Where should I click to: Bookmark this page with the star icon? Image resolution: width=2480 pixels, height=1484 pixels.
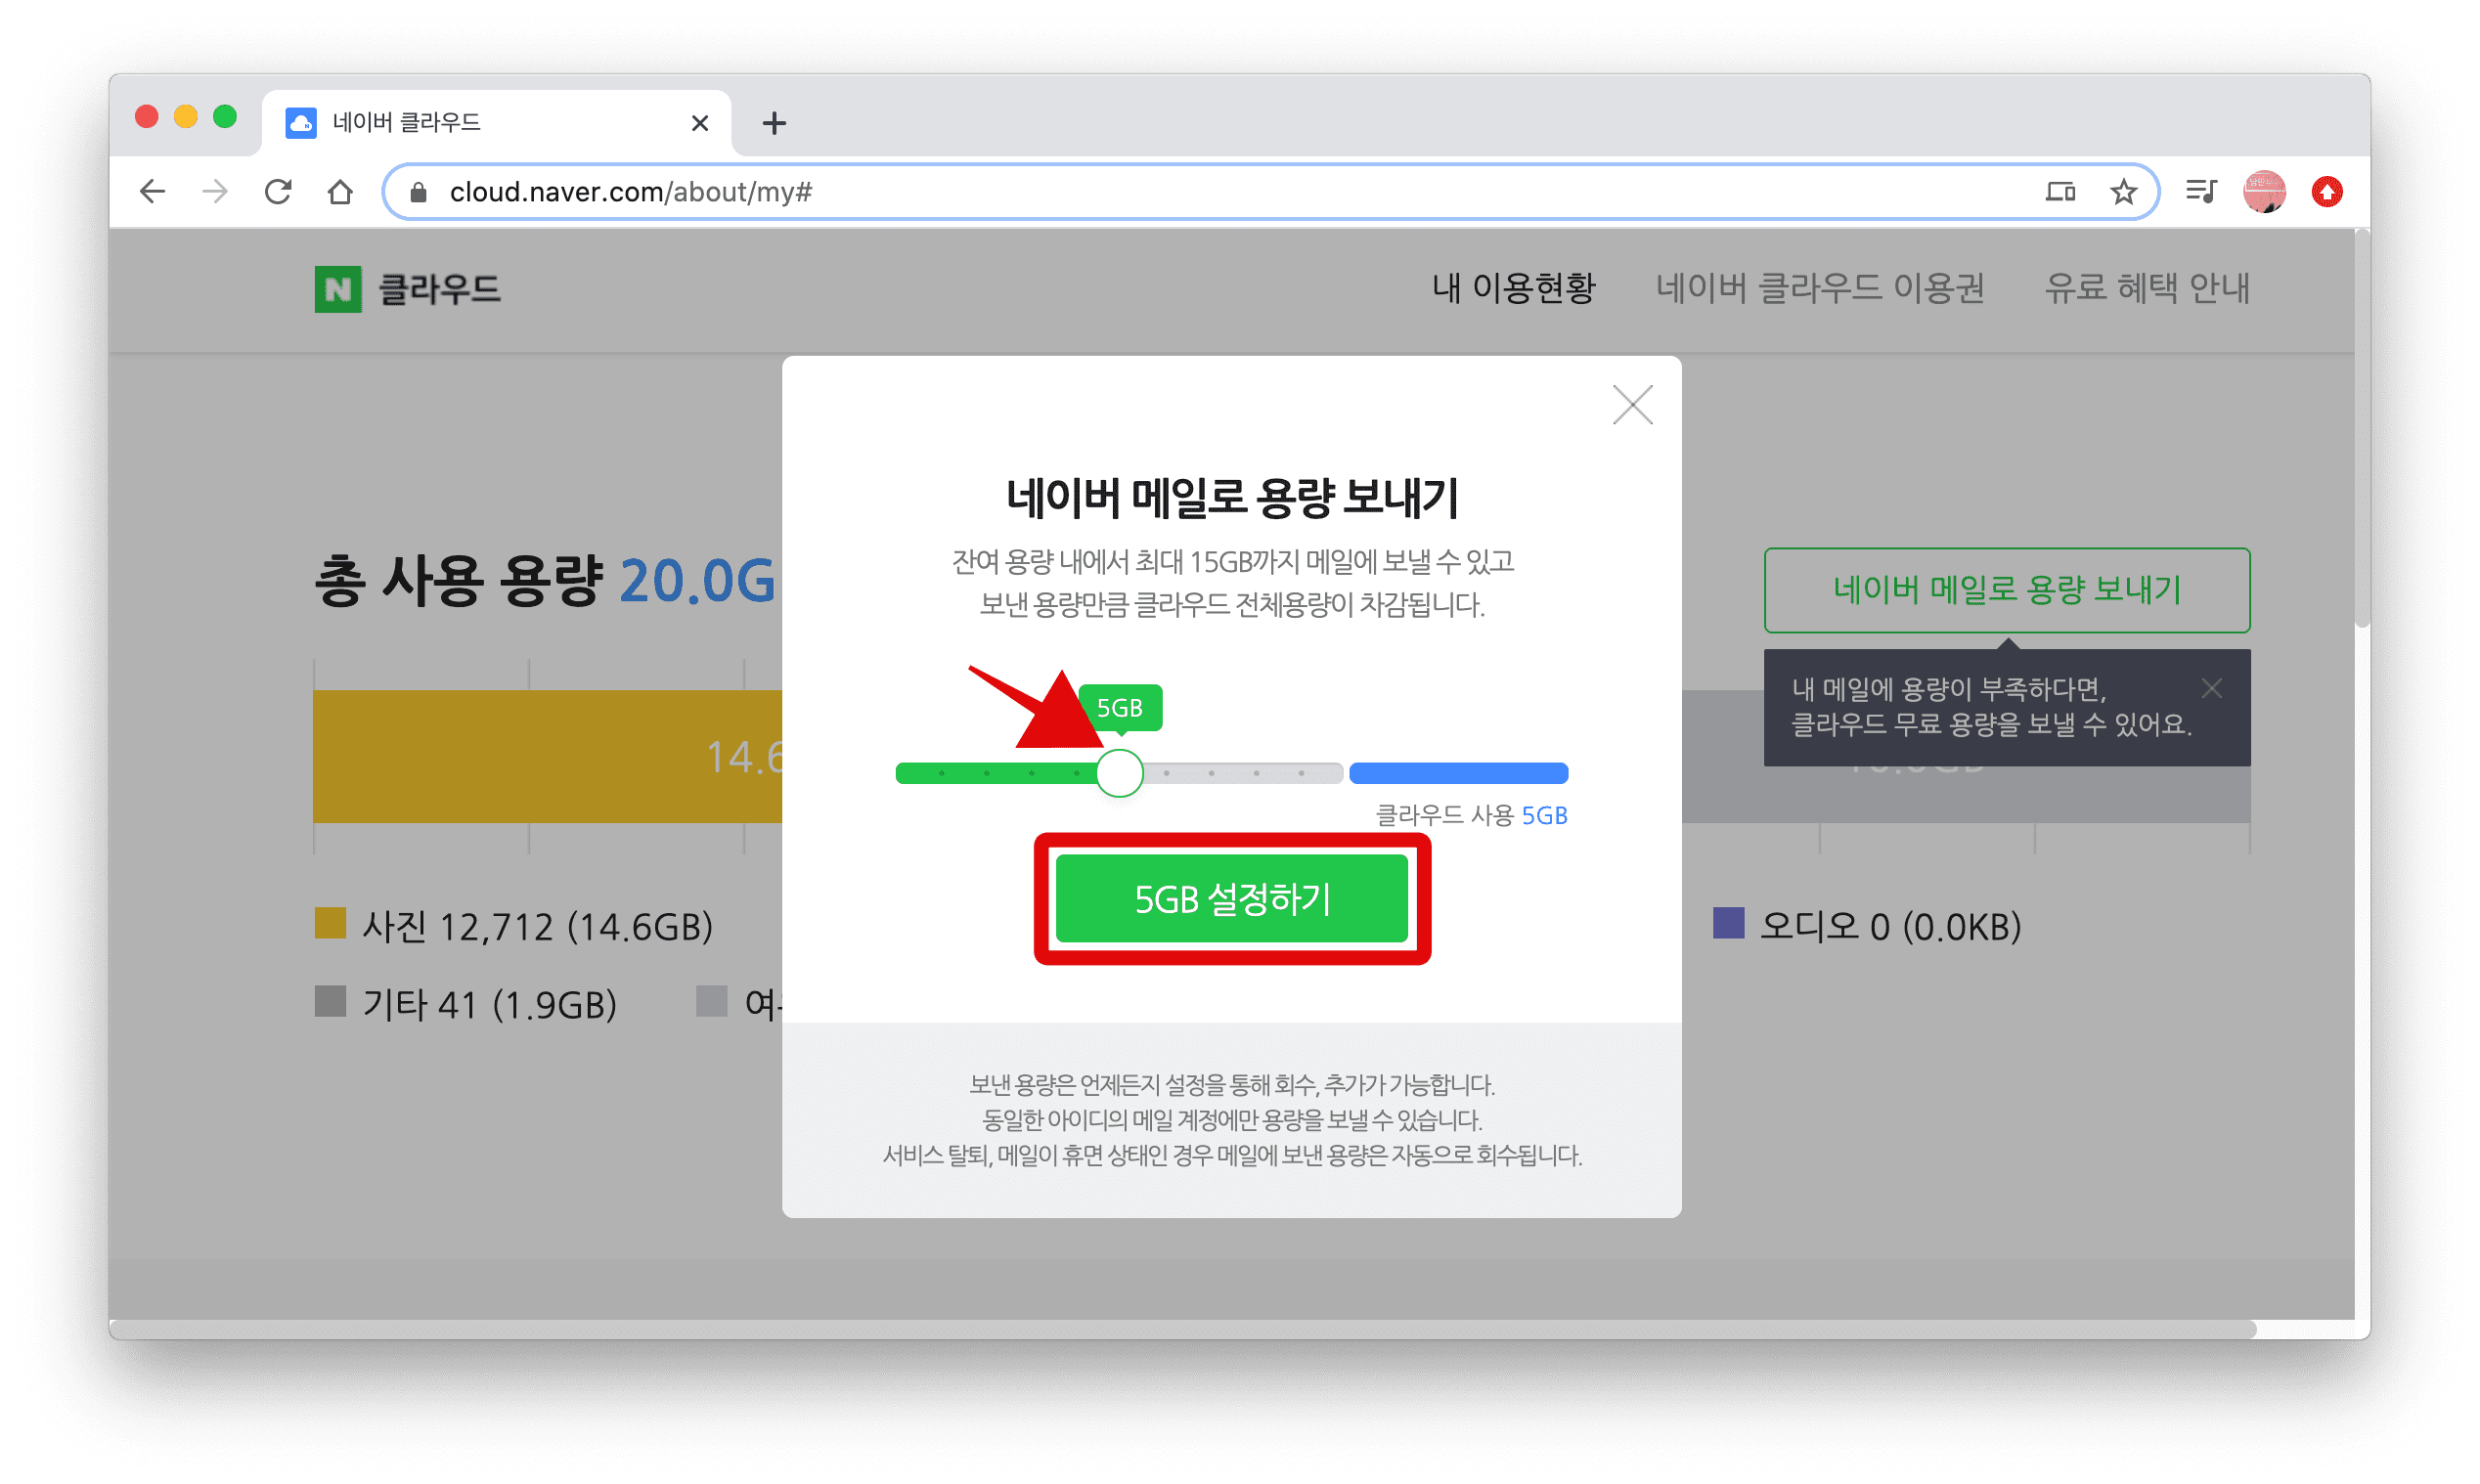[2123, 191]
